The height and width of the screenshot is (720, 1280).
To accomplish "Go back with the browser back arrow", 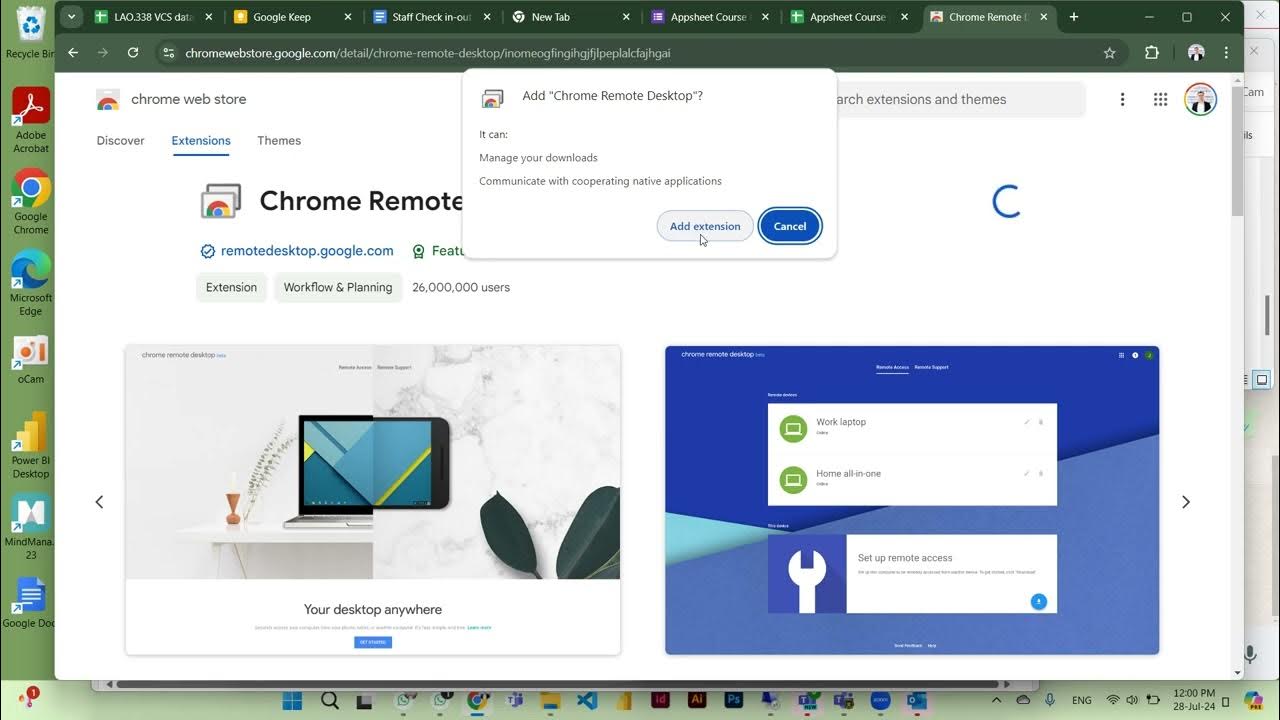I will 73,53.
